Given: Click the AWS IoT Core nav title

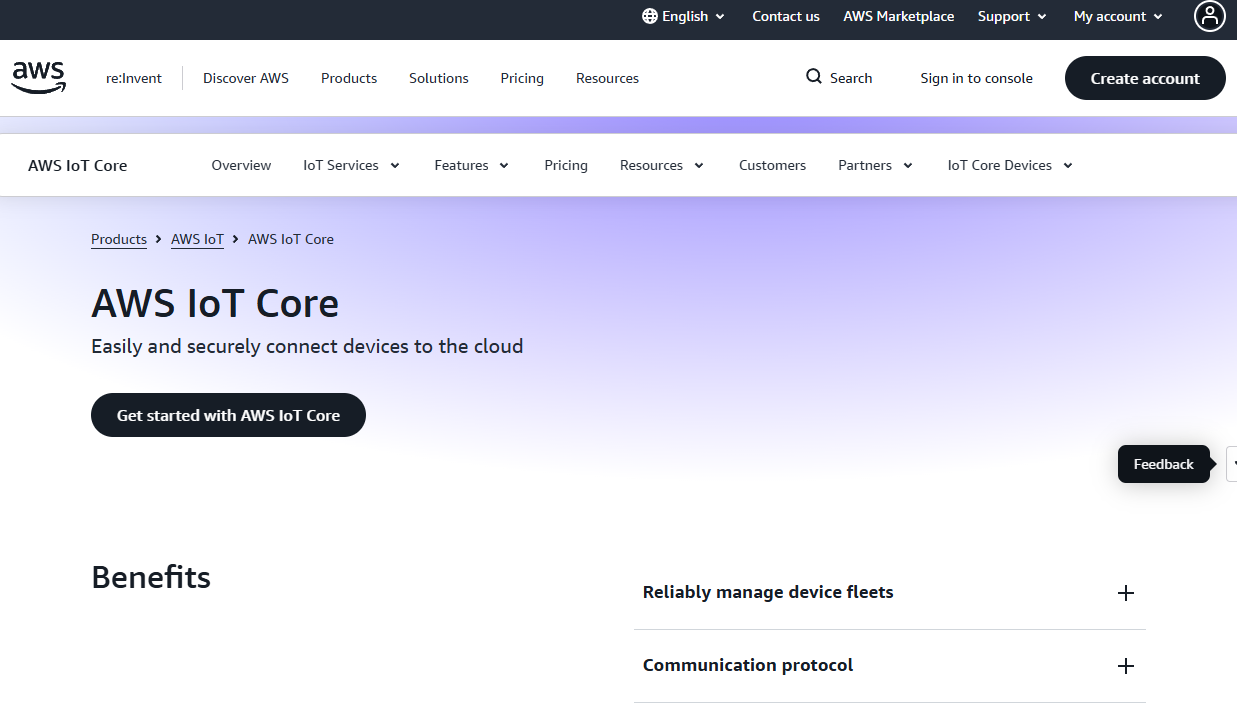Looking at the screenshot, I should (78, 165).
